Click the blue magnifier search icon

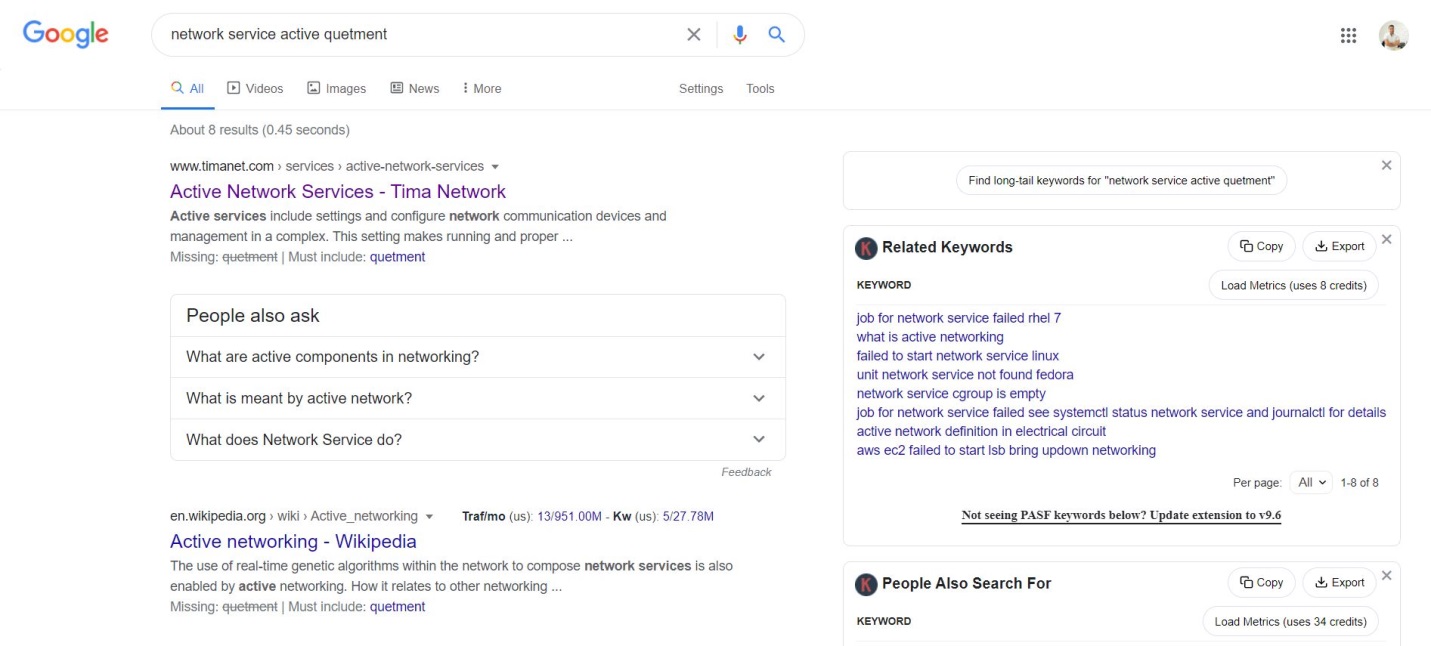pyautogui.click(x=776, y=35)
